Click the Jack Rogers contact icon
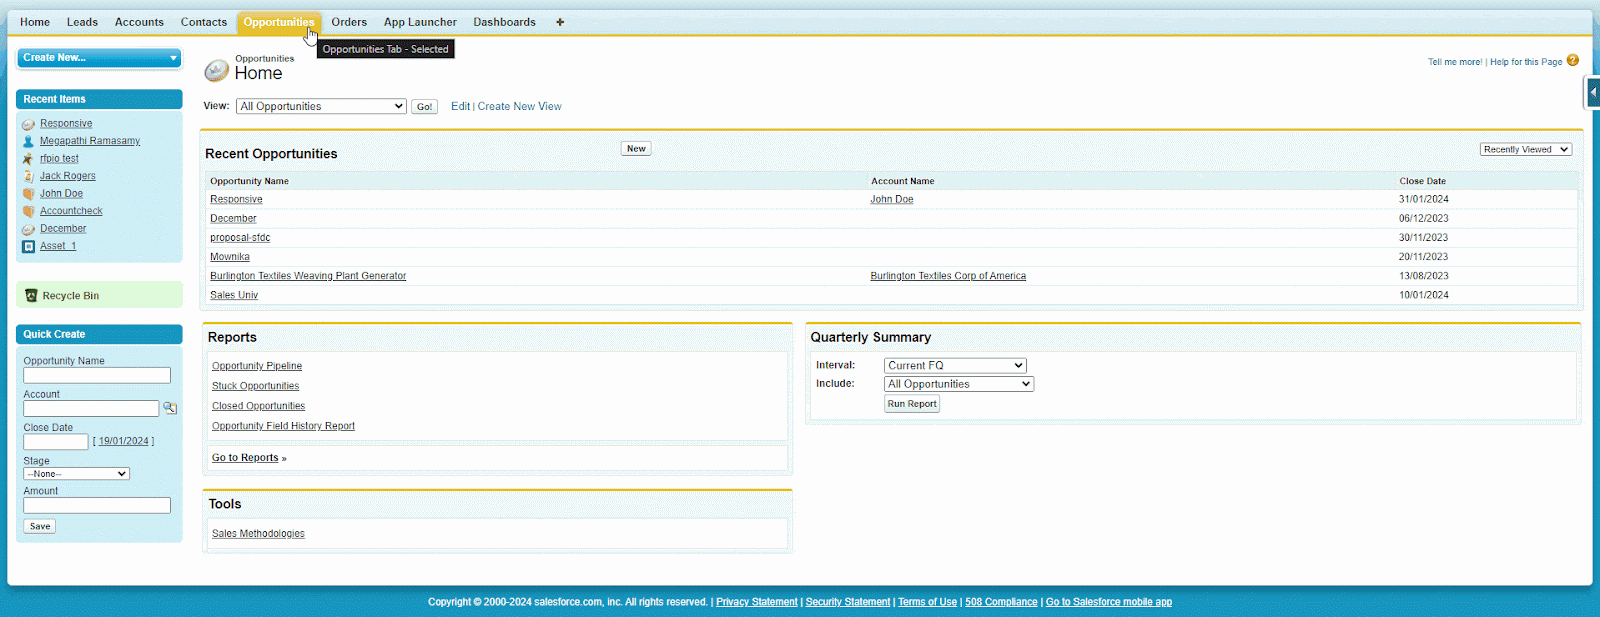 28,176
